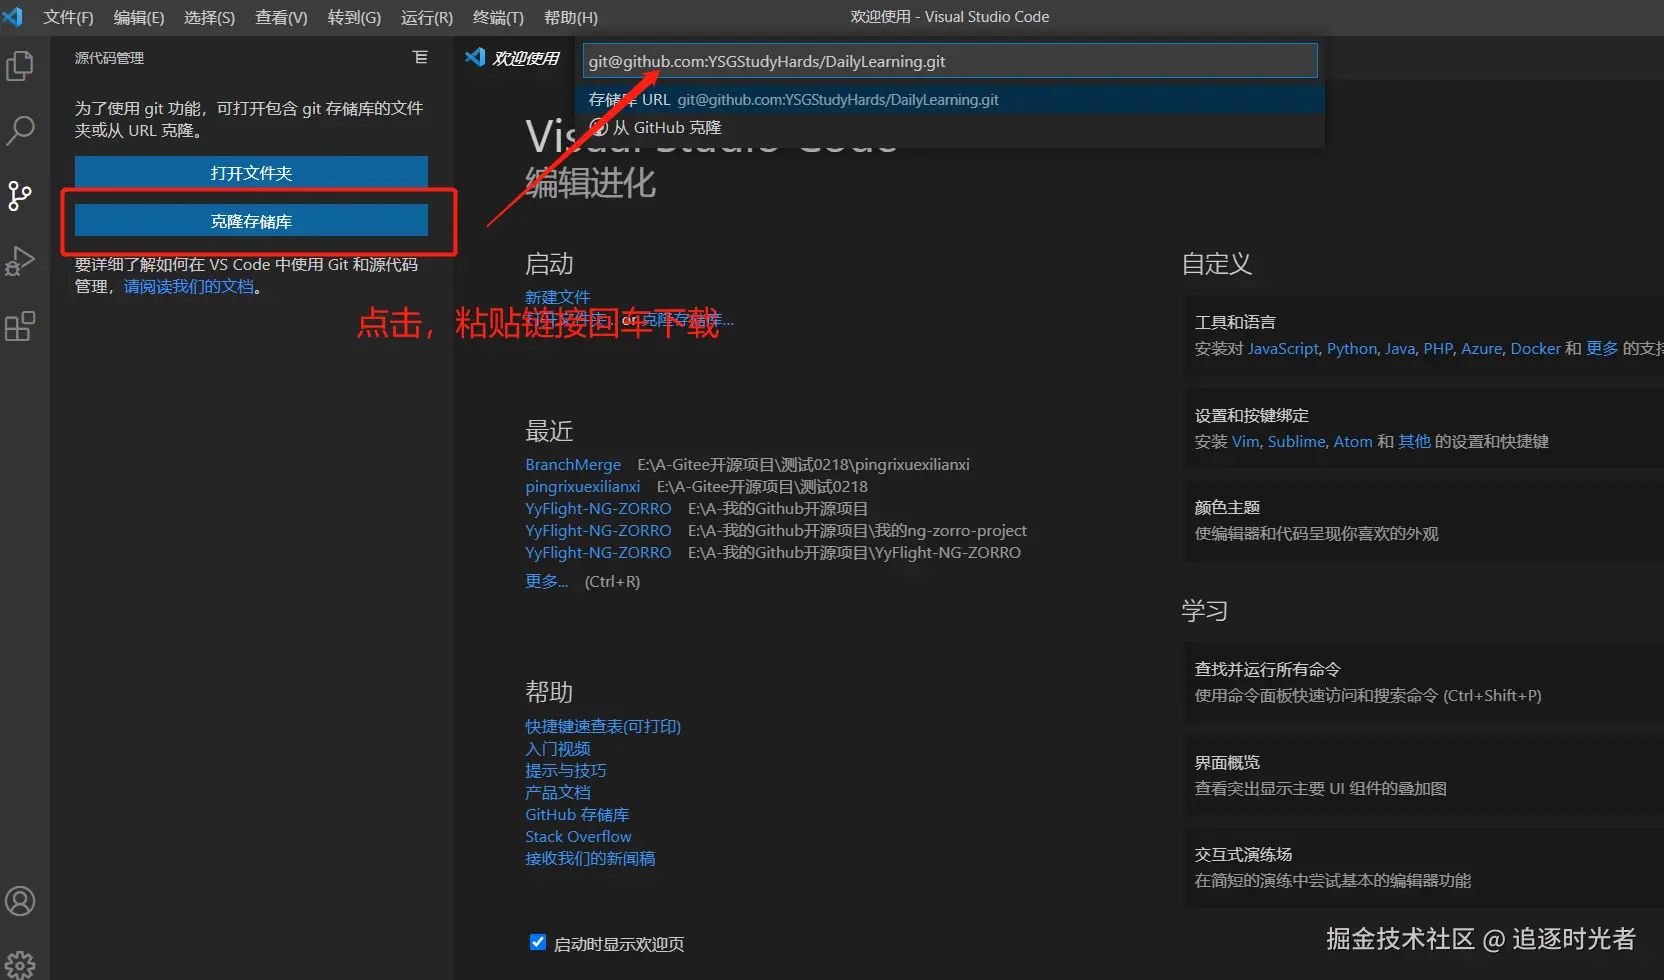
Task: Open source control views and more actions
Action: click(420, 58)
